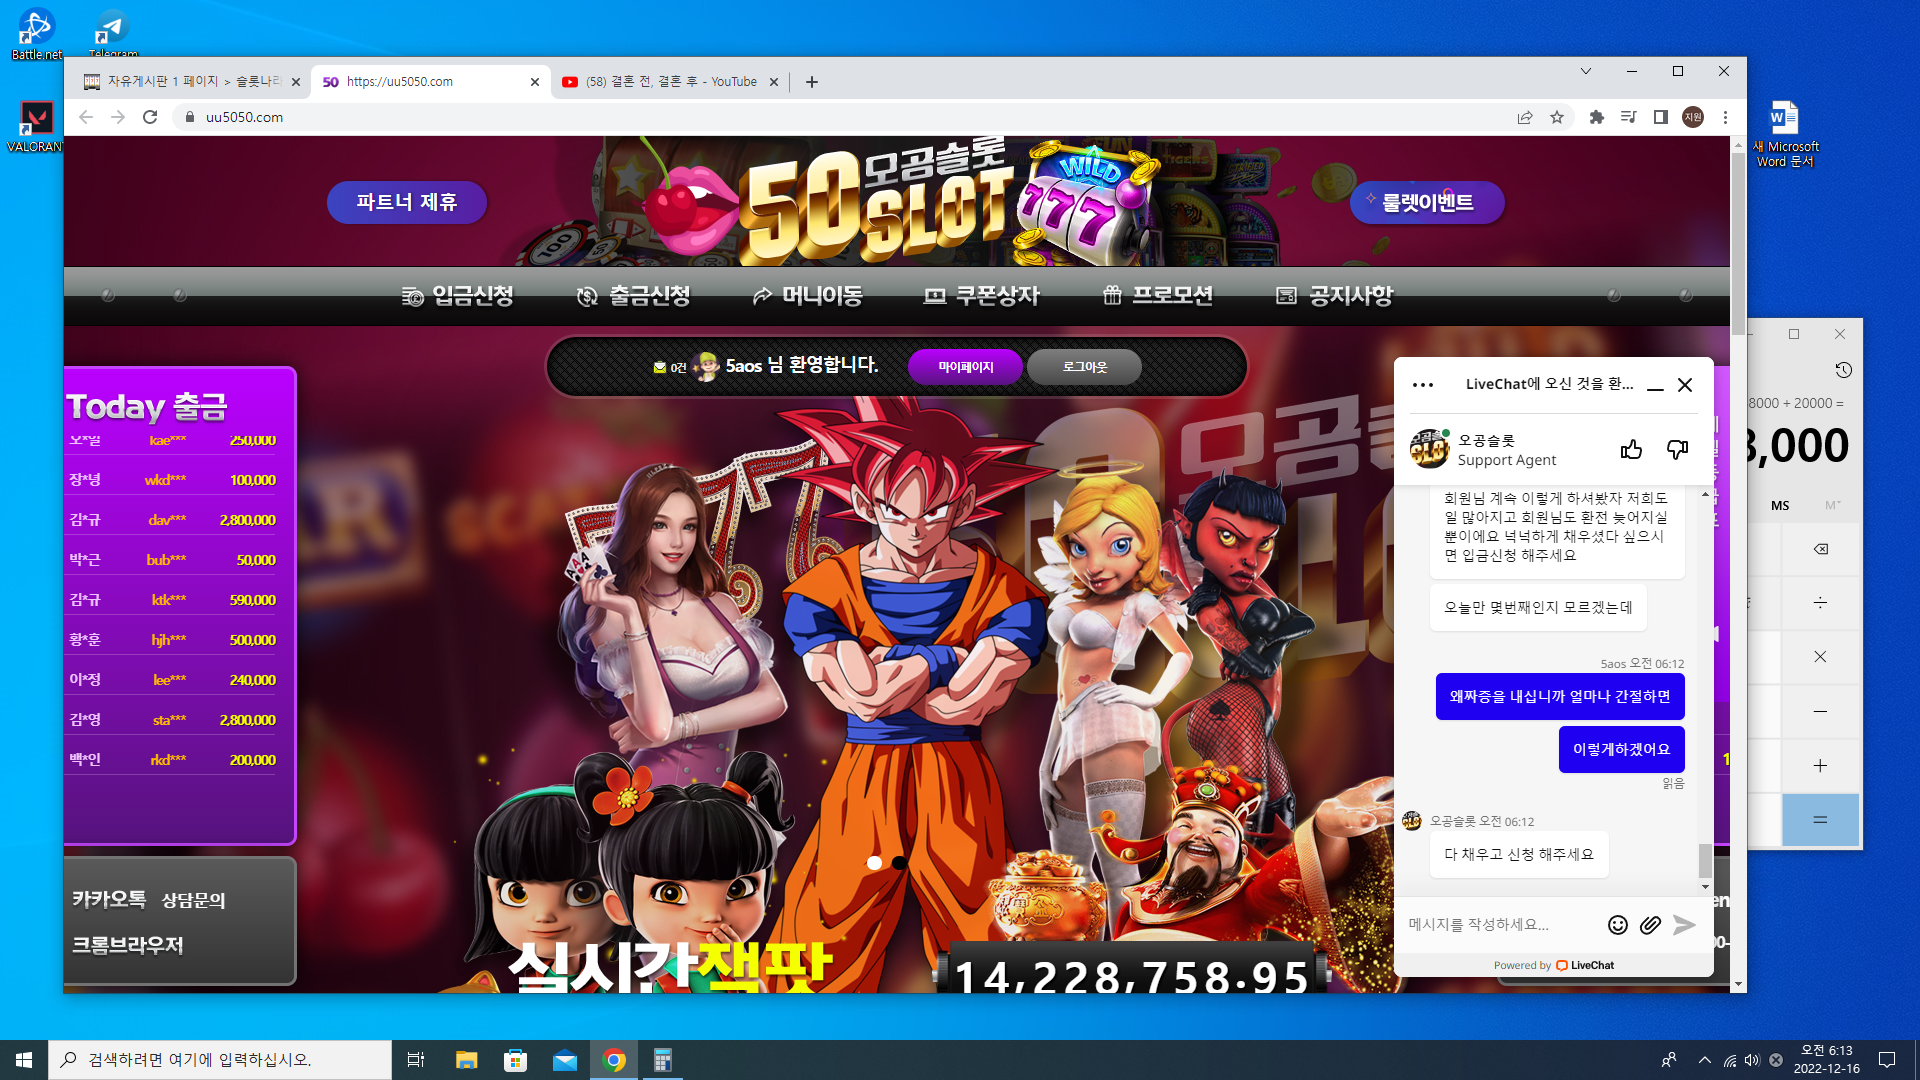Show hidden system tray icons
Image resolution: width=1920 pixels, height=1080 pixels.
coord(1704,1060)
